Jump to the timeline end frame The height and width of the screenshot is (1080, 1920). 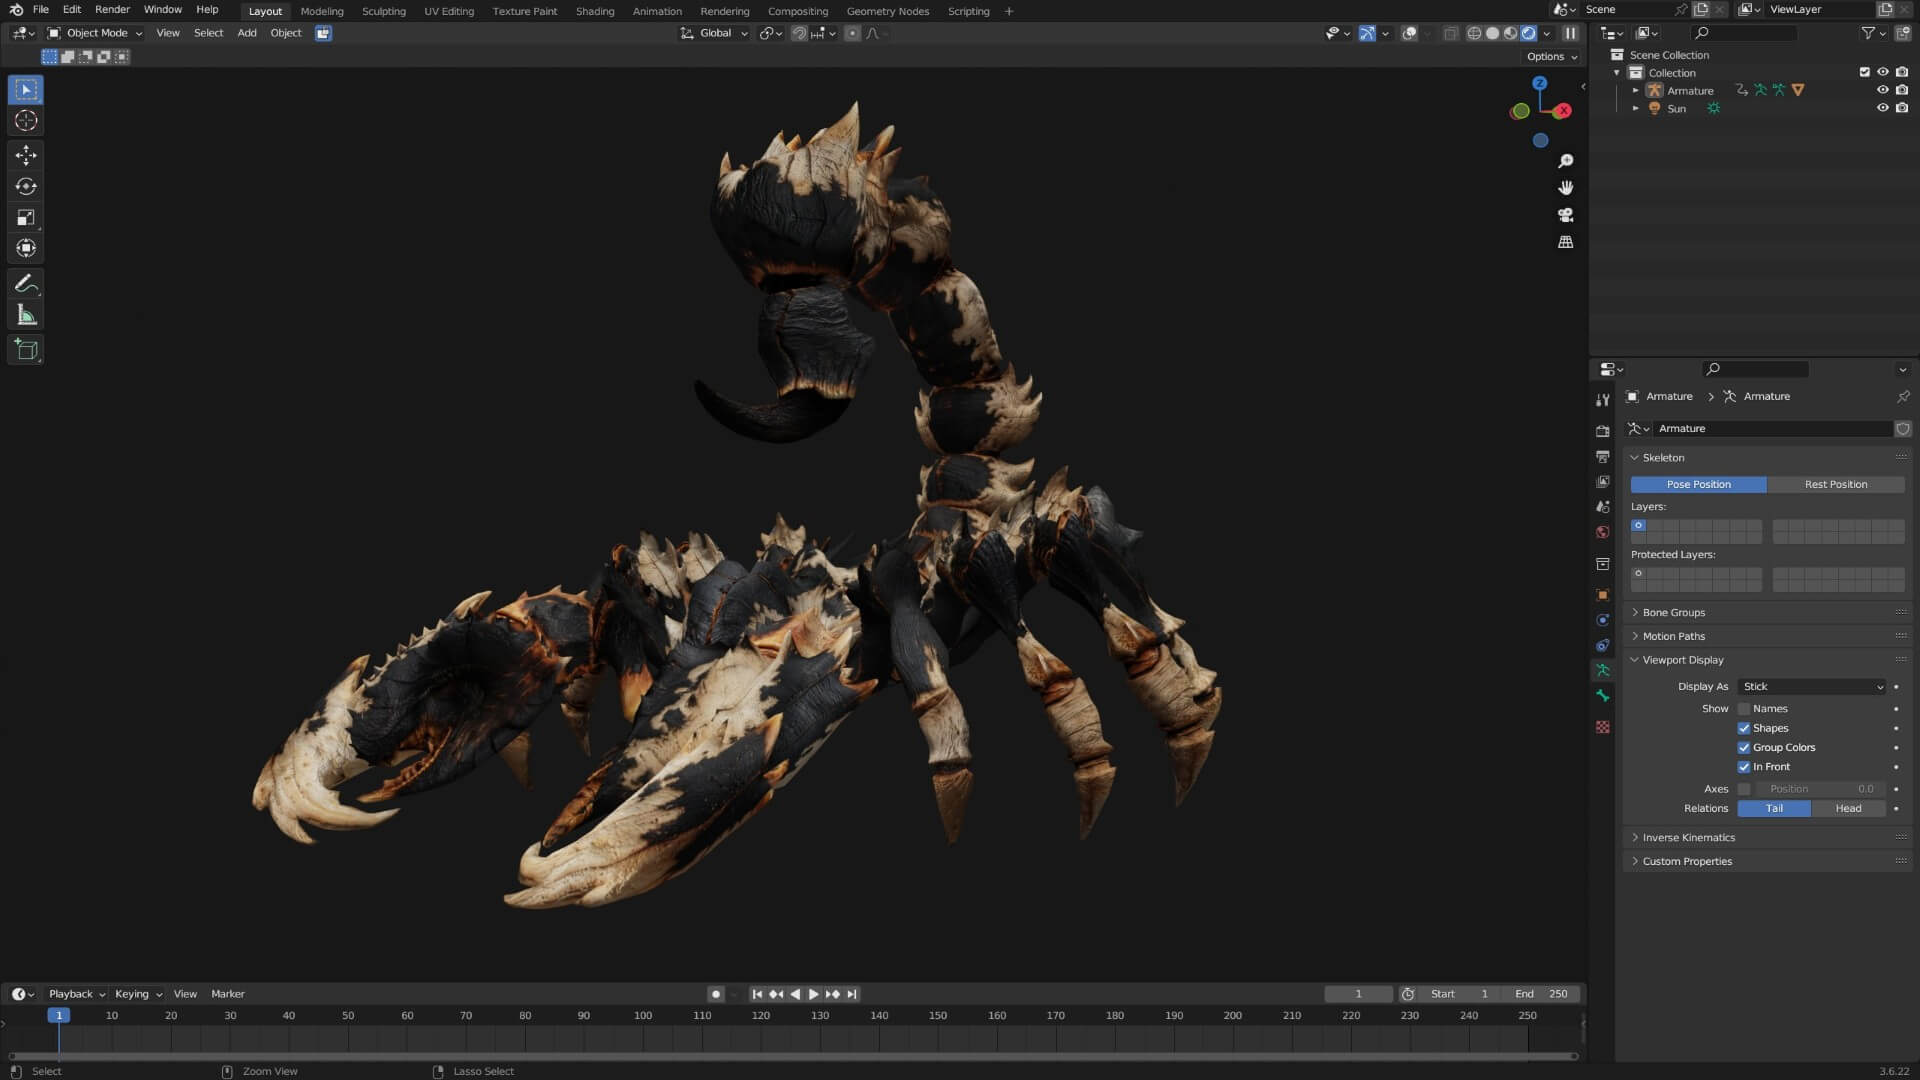click(x=852, y=995)
